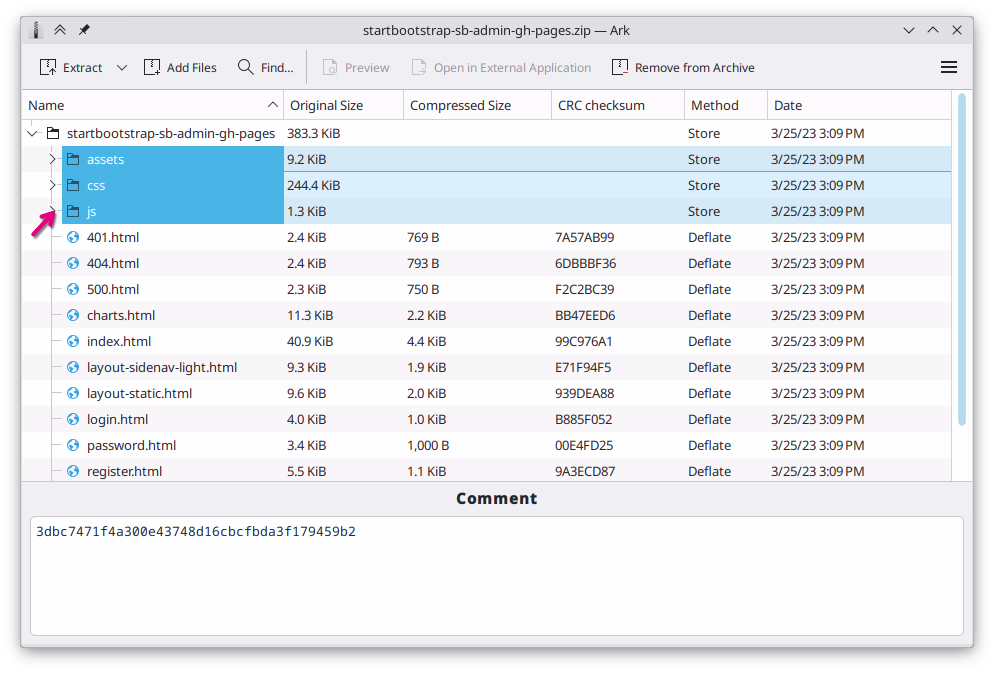Select the charts.html file entry

121,315
